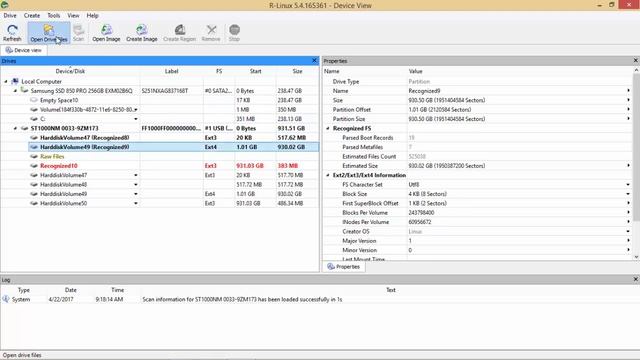
Task: Click the Create Image toolbar icon
Action: coord(142,33)
